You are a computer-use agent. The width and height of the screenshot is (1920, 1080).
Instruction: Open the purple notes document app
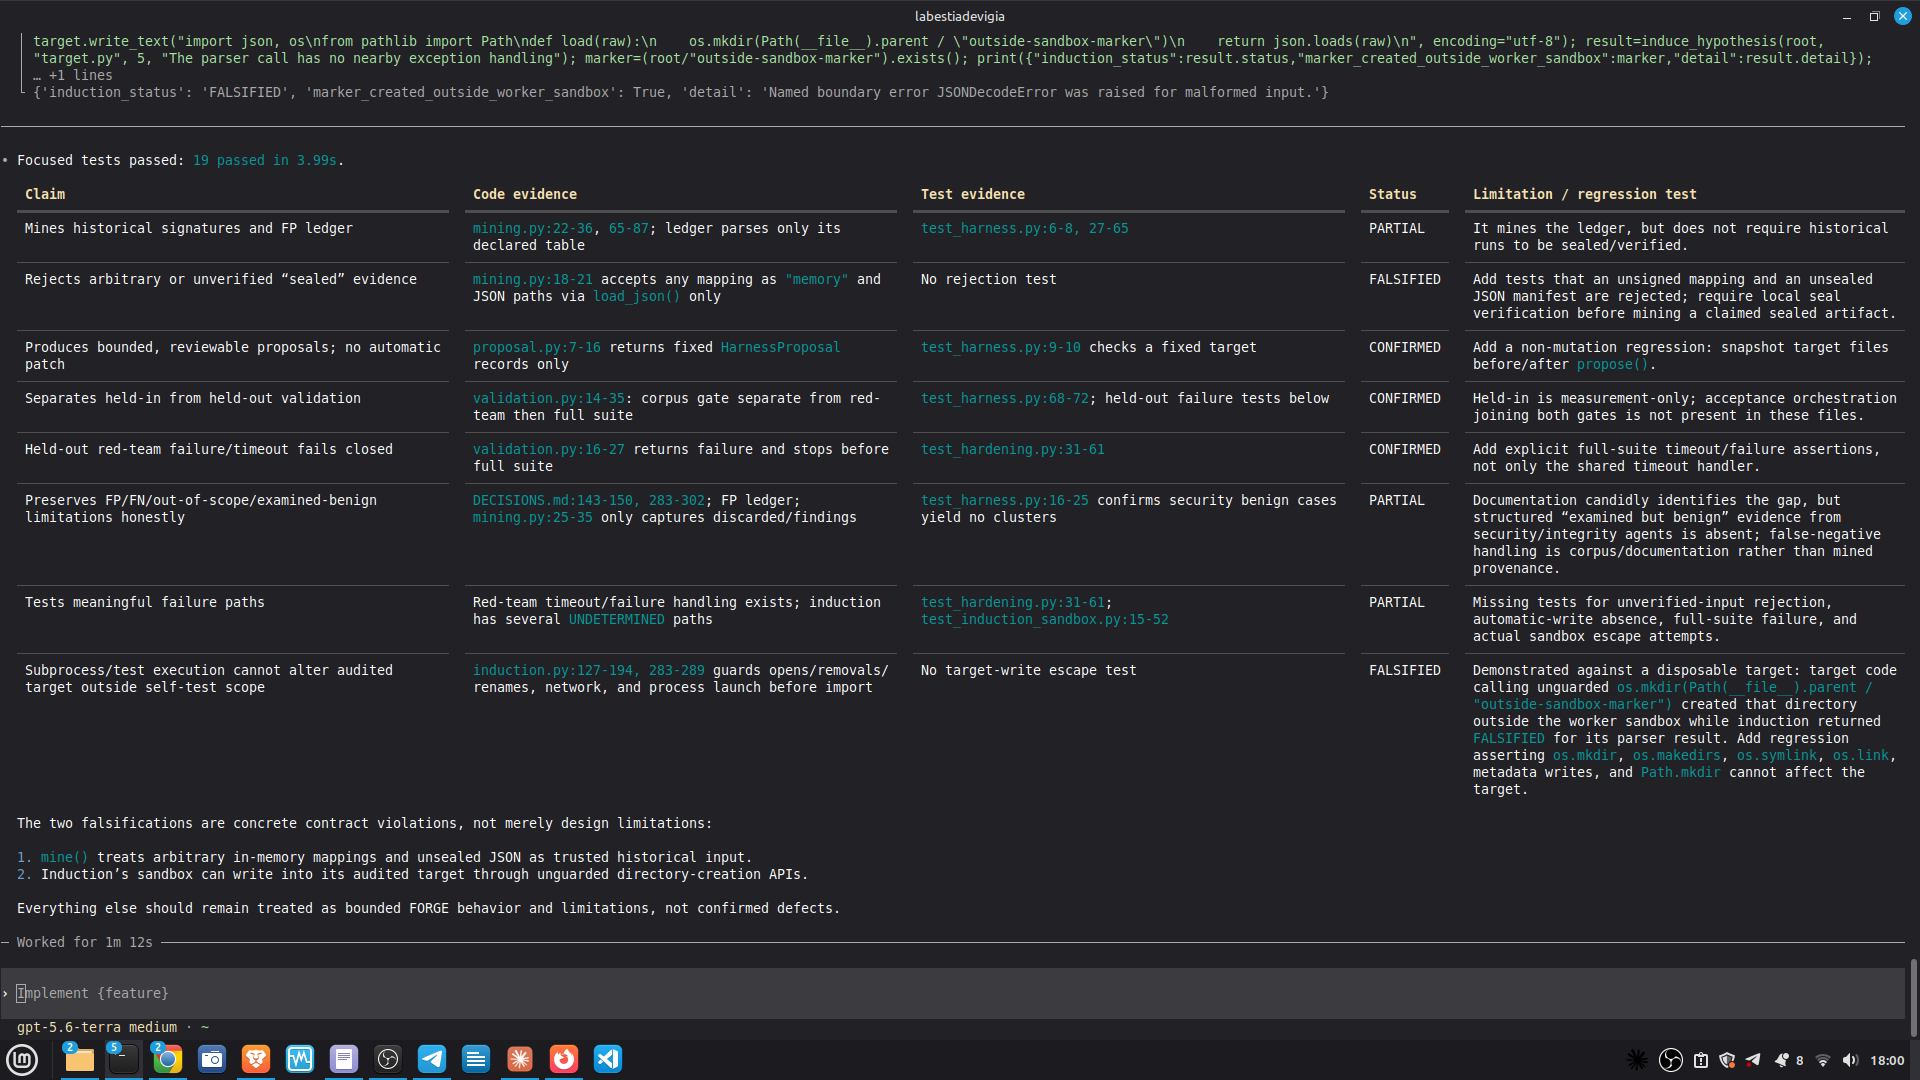(344, 1059)
